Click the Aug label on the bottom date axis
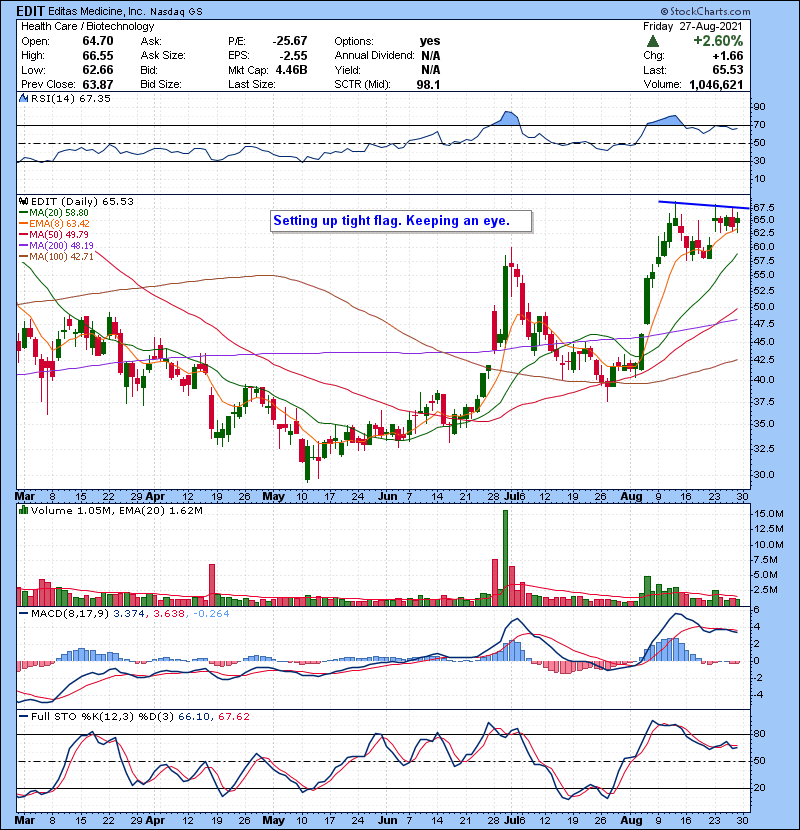This screenshot has width=800, height=830. coord(631,820)
